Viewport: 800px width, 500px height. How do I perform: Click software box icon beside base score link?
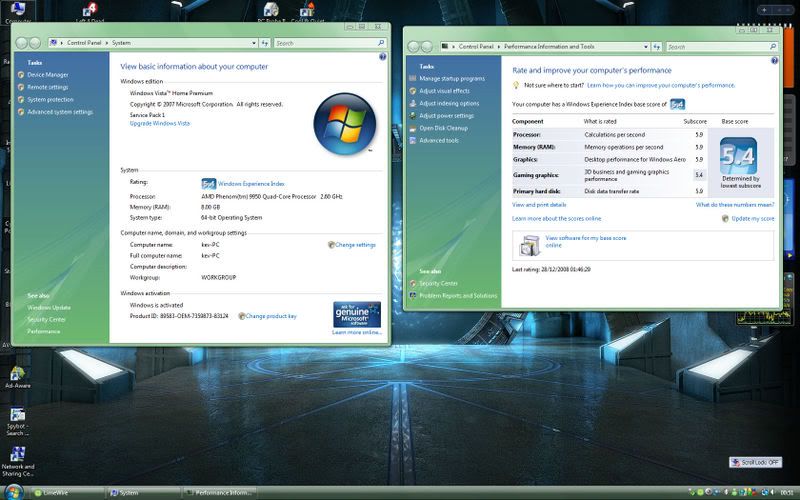tap(530, 245)
